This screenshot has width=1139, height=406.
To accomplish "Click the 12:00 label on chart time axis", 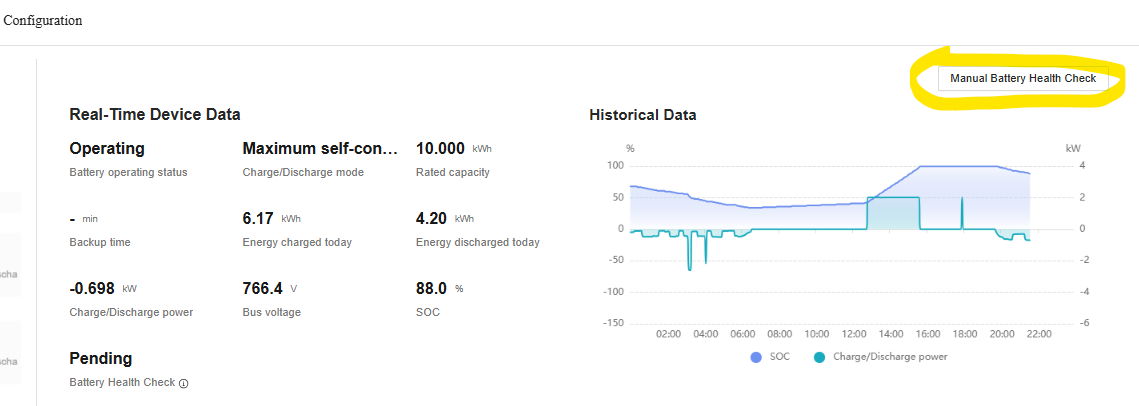I will [854, 334].
